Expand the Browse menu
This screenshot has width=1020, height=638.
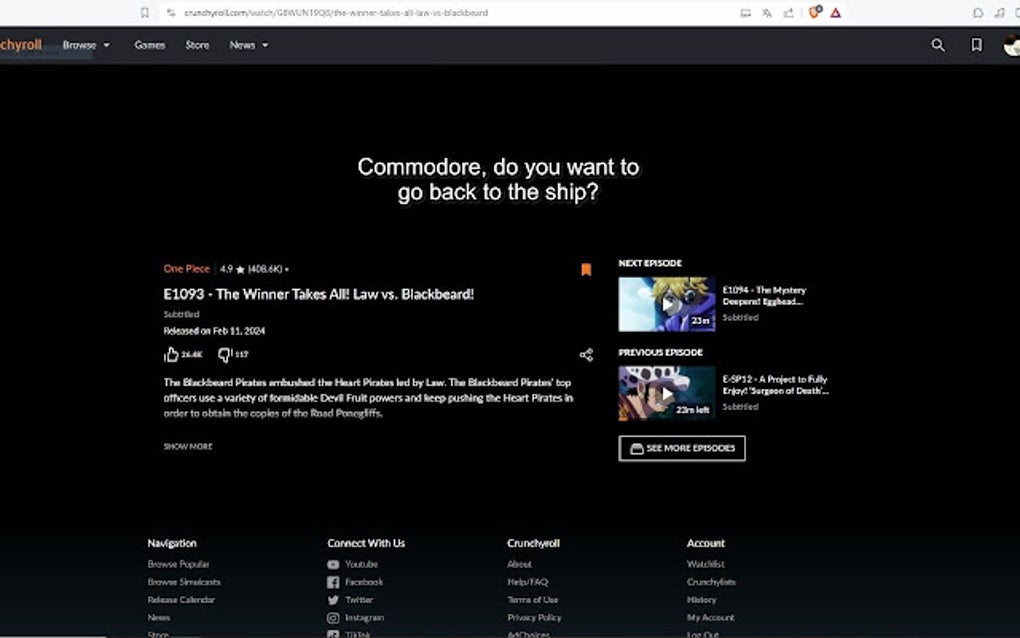click(x=86, y=44)
